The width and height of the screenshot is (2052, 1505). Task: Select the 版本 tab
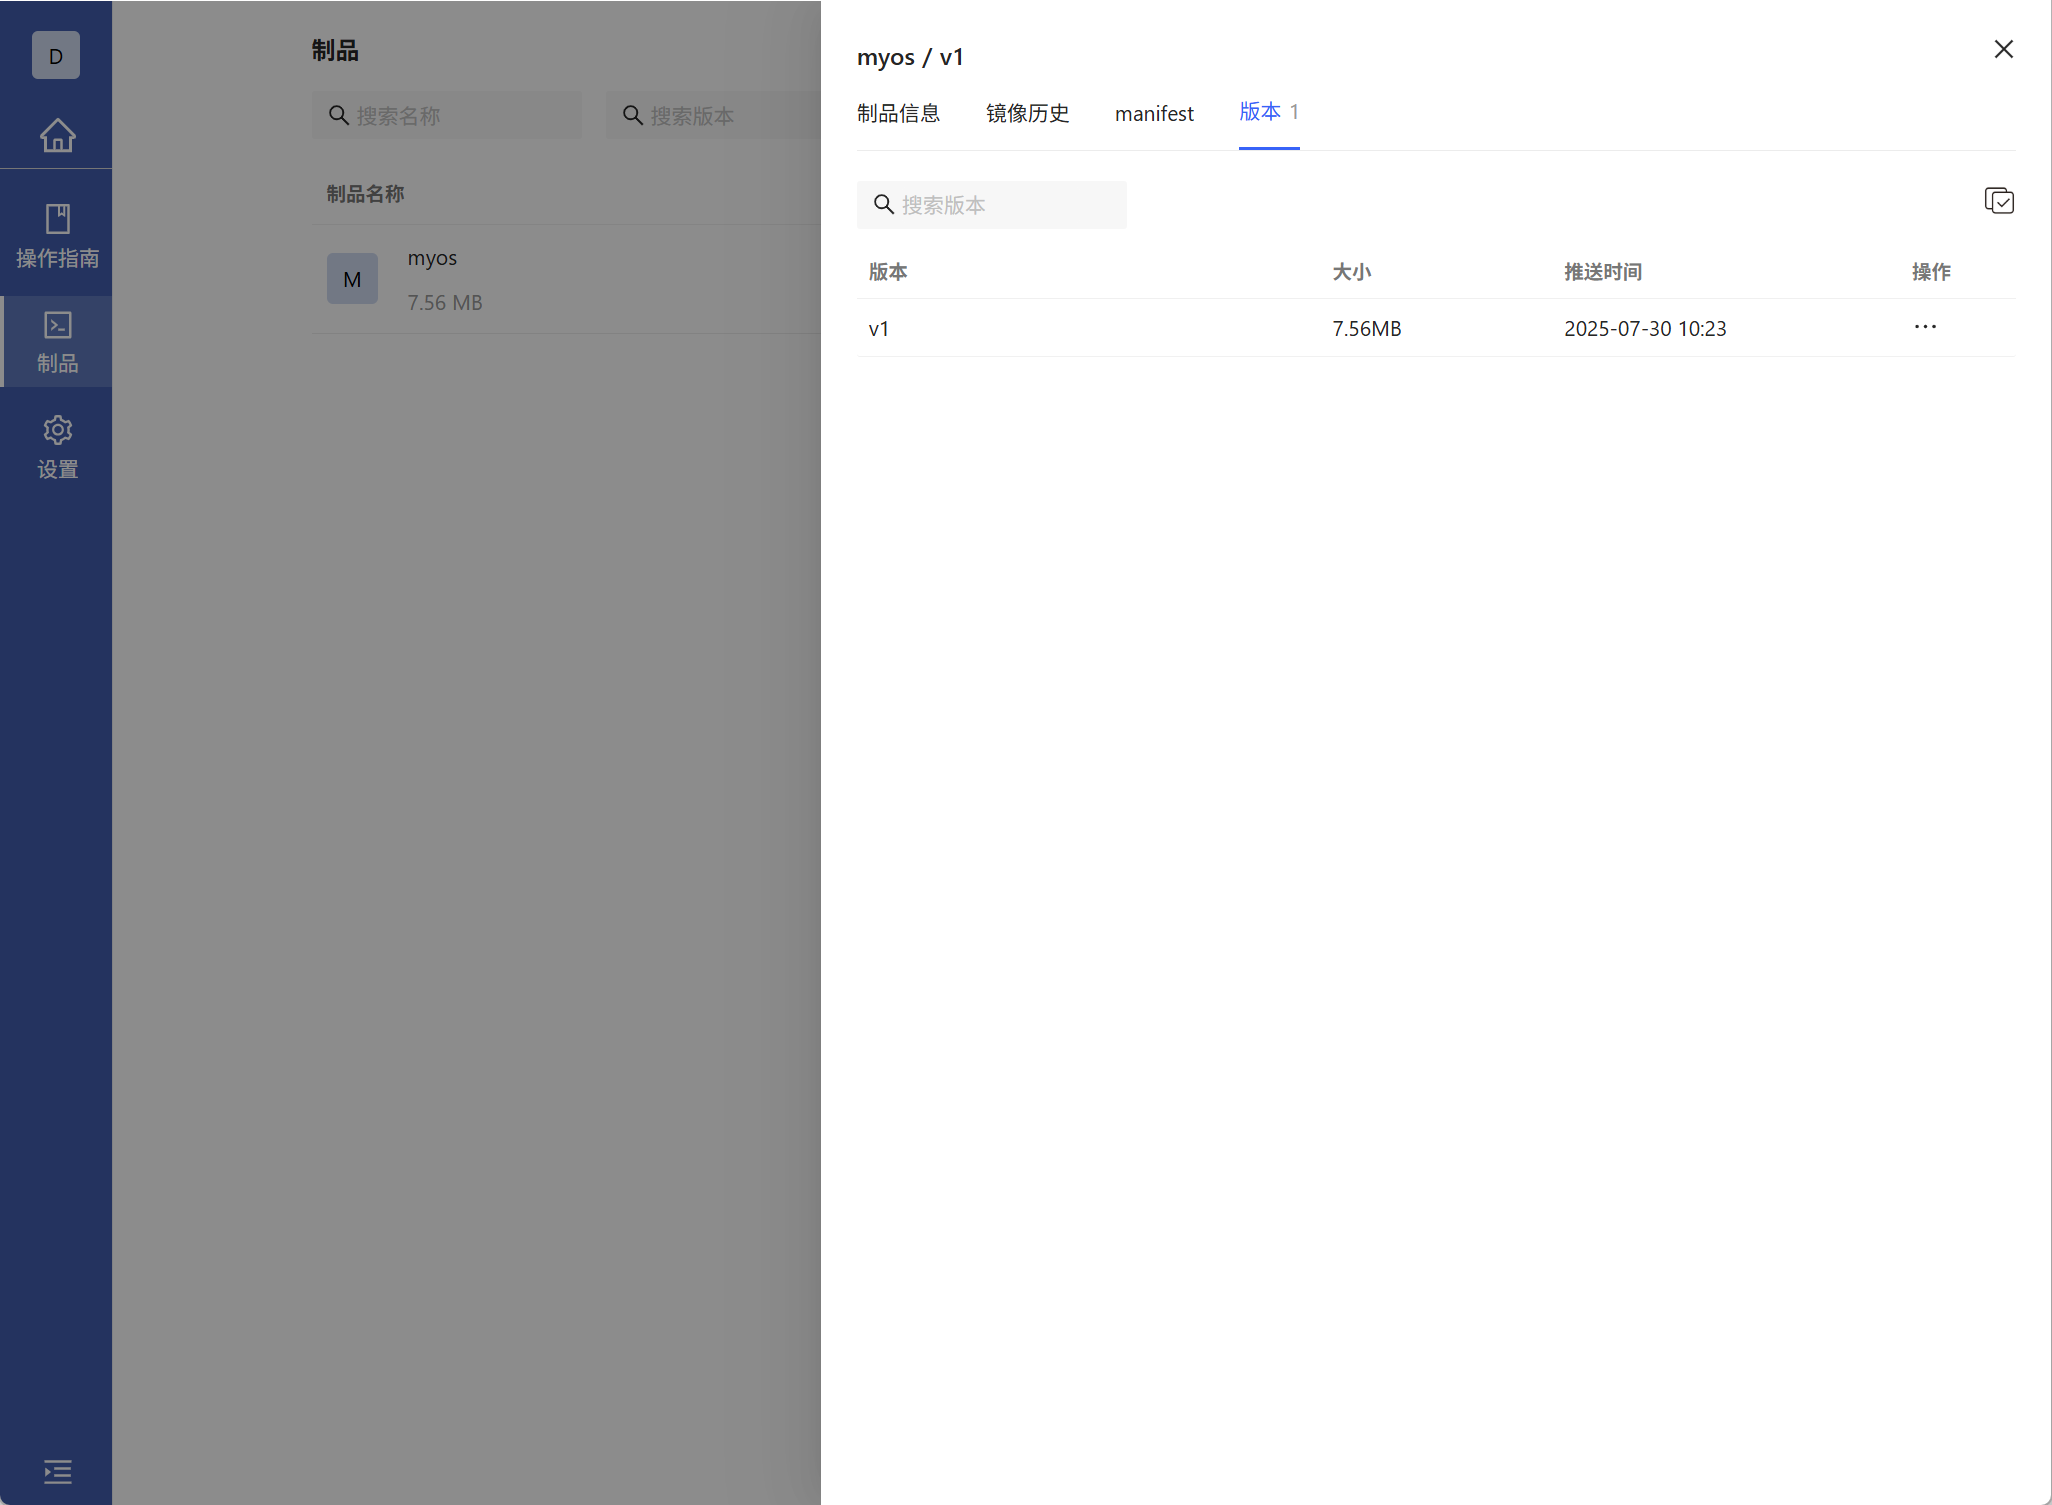point(1268,112)
